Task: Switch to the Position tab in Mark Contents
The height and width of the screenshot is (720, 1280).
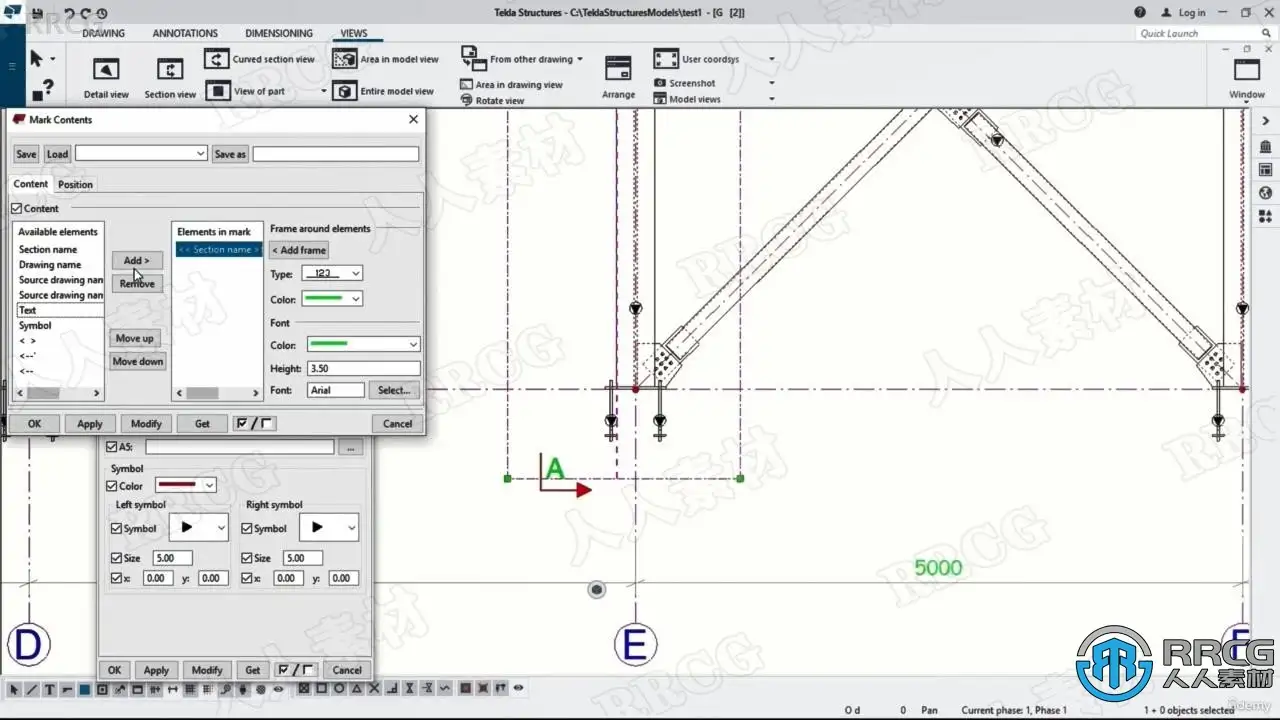Action: (x=75, y=184)
